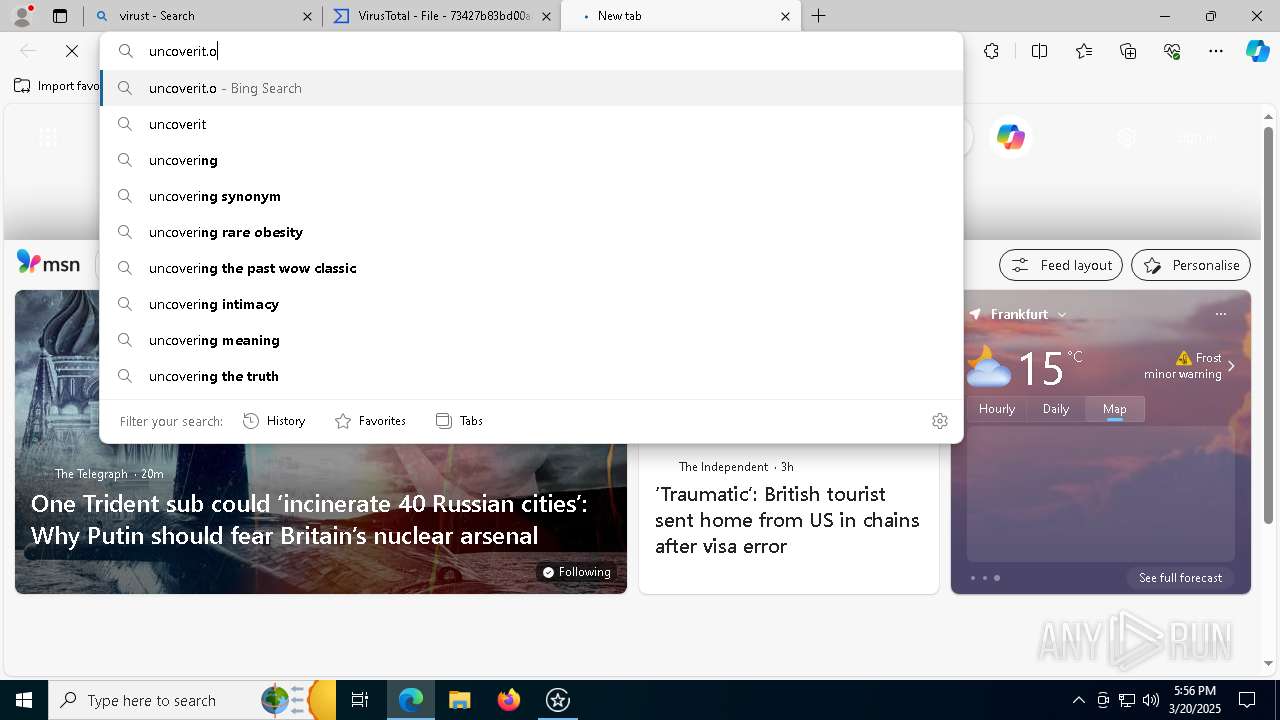Screen dimensions: 1280x720
Task: Select the uncovering rare obesity suggestion
Action: [532, 232]
